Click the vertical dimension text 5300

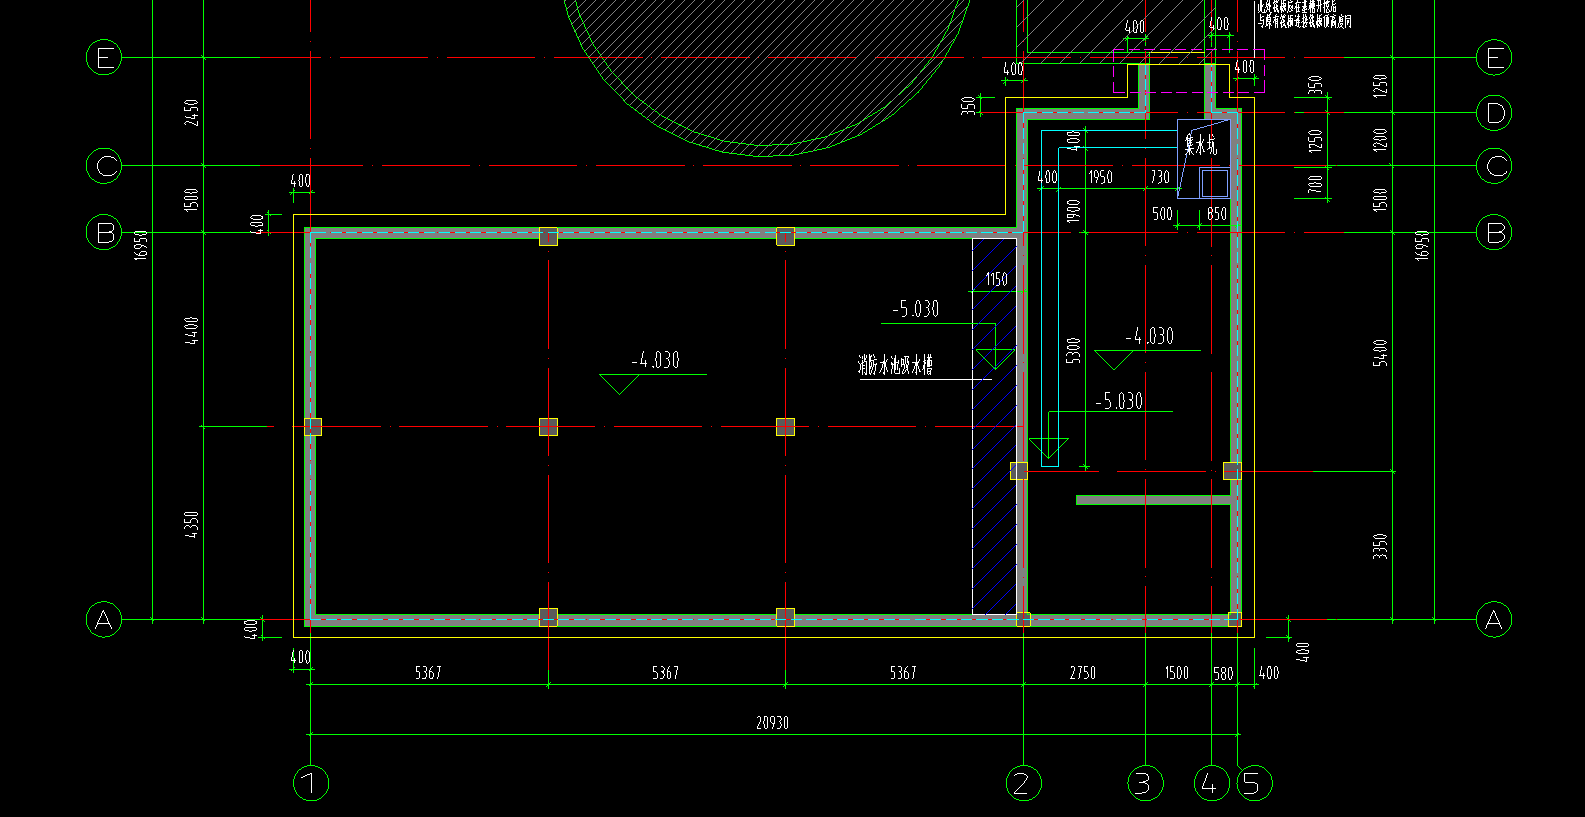[x=1073, y=351]
